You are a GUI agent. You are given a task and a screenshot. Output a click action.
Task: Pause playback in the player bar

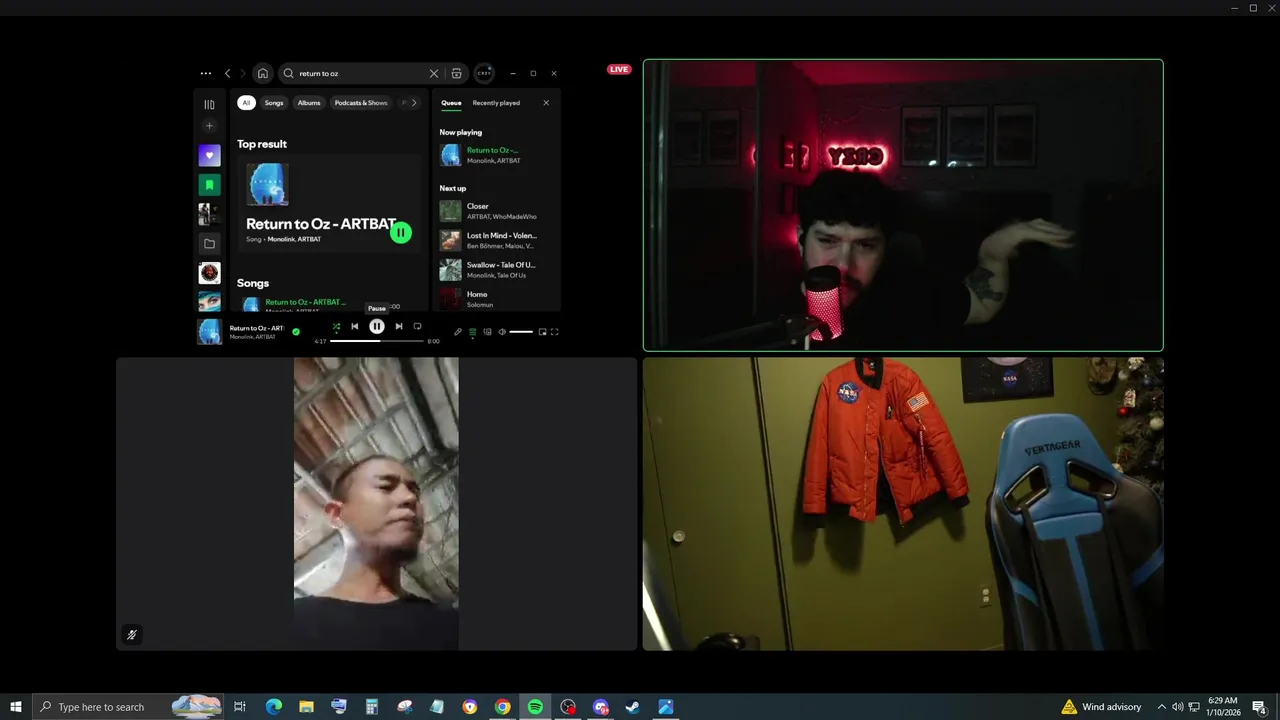click(x=377, y=326)
